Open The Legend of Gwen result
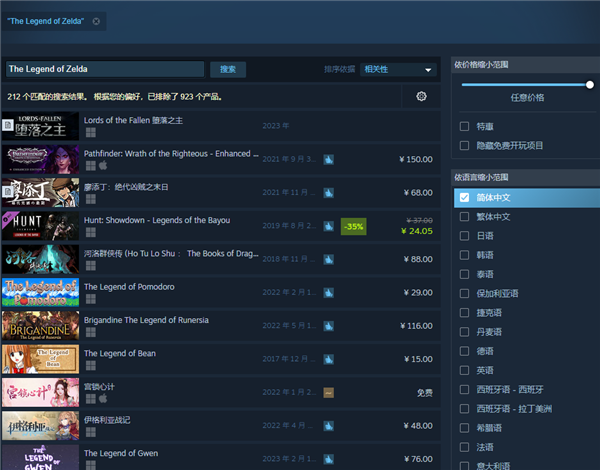This screenshot has width=600, height=470. [x=221, y=457]
